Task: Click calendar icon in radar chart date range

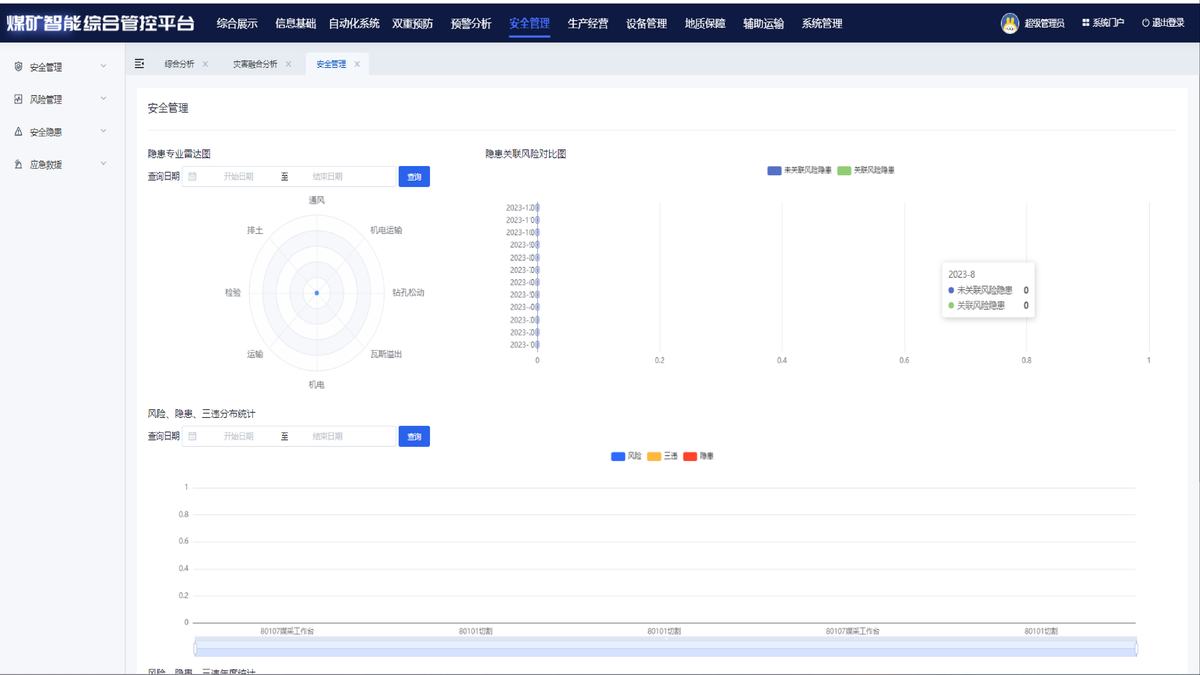Action: point(192,176)
